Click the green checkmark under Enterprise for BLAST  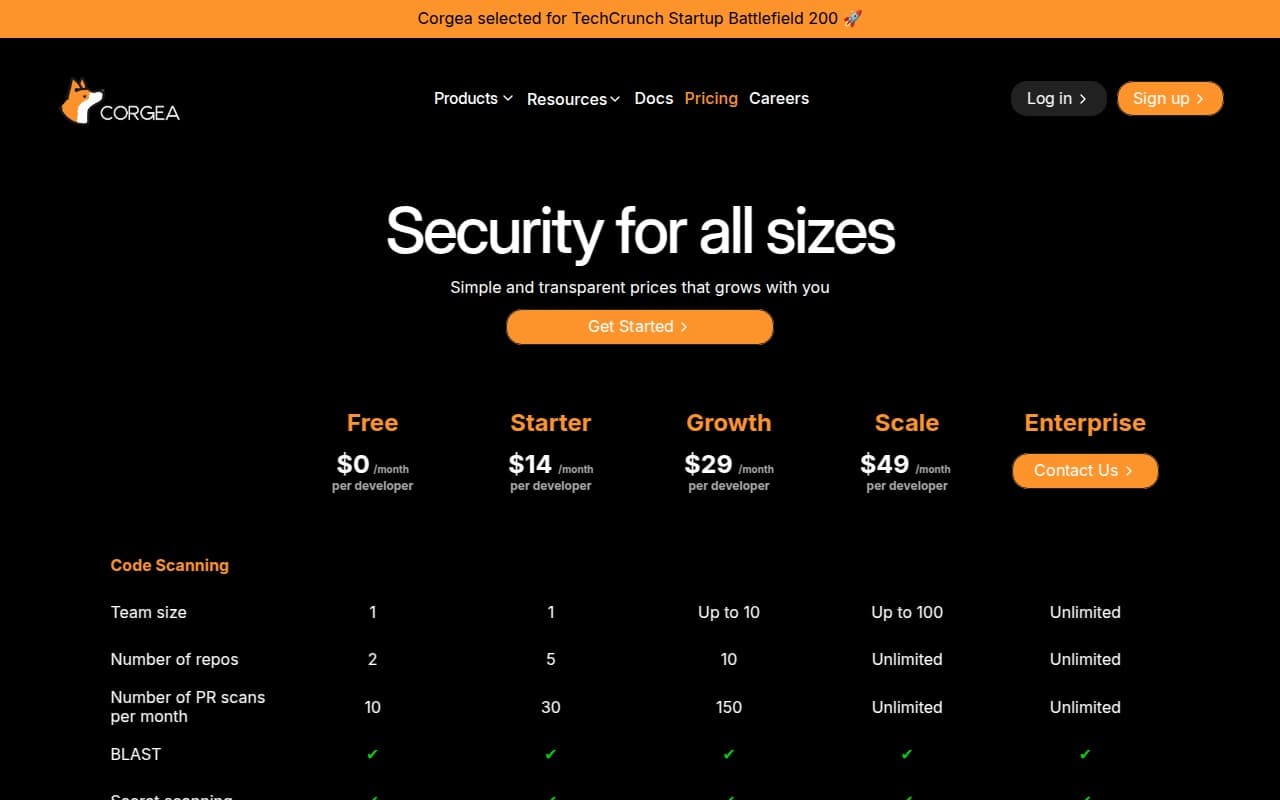tap(1084, 754)
